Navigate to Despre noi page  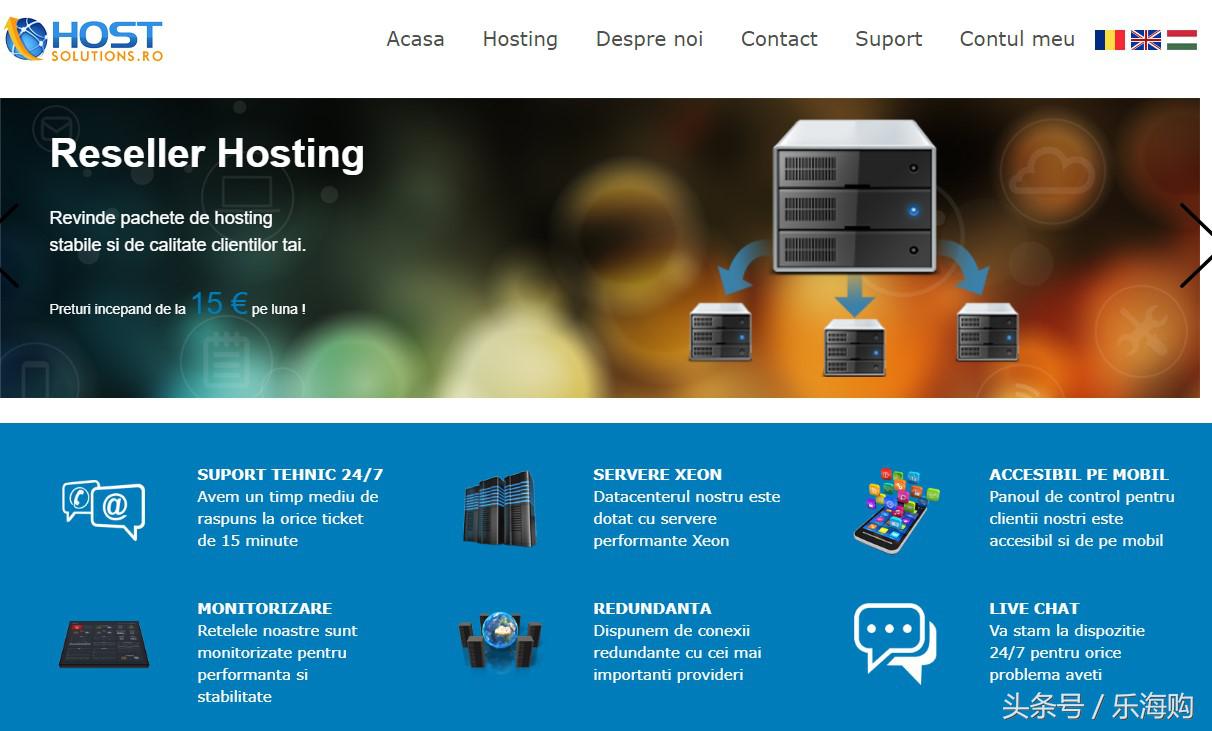click(649, 39)
